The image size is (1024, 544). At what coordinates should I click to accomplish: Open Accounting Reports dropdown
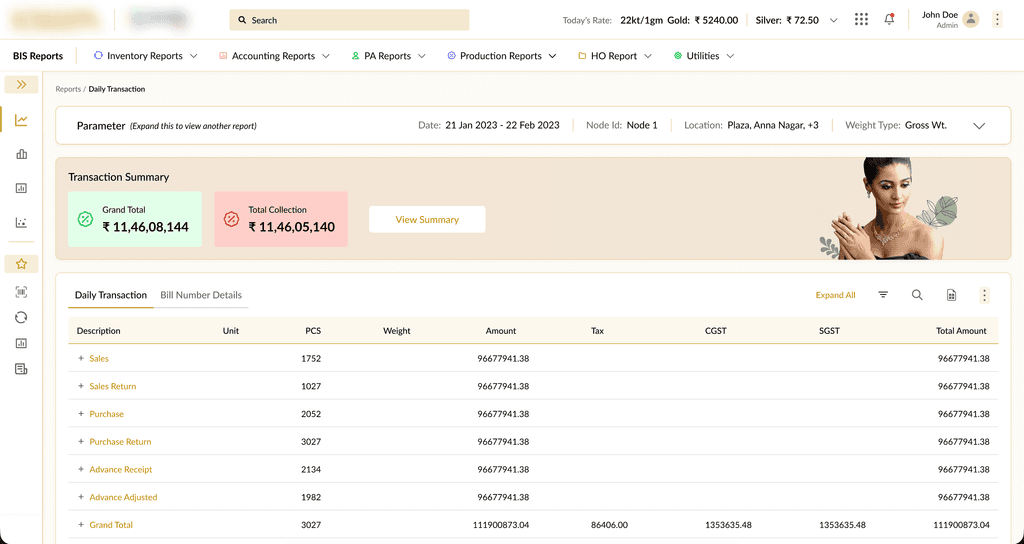pos(274,56)
